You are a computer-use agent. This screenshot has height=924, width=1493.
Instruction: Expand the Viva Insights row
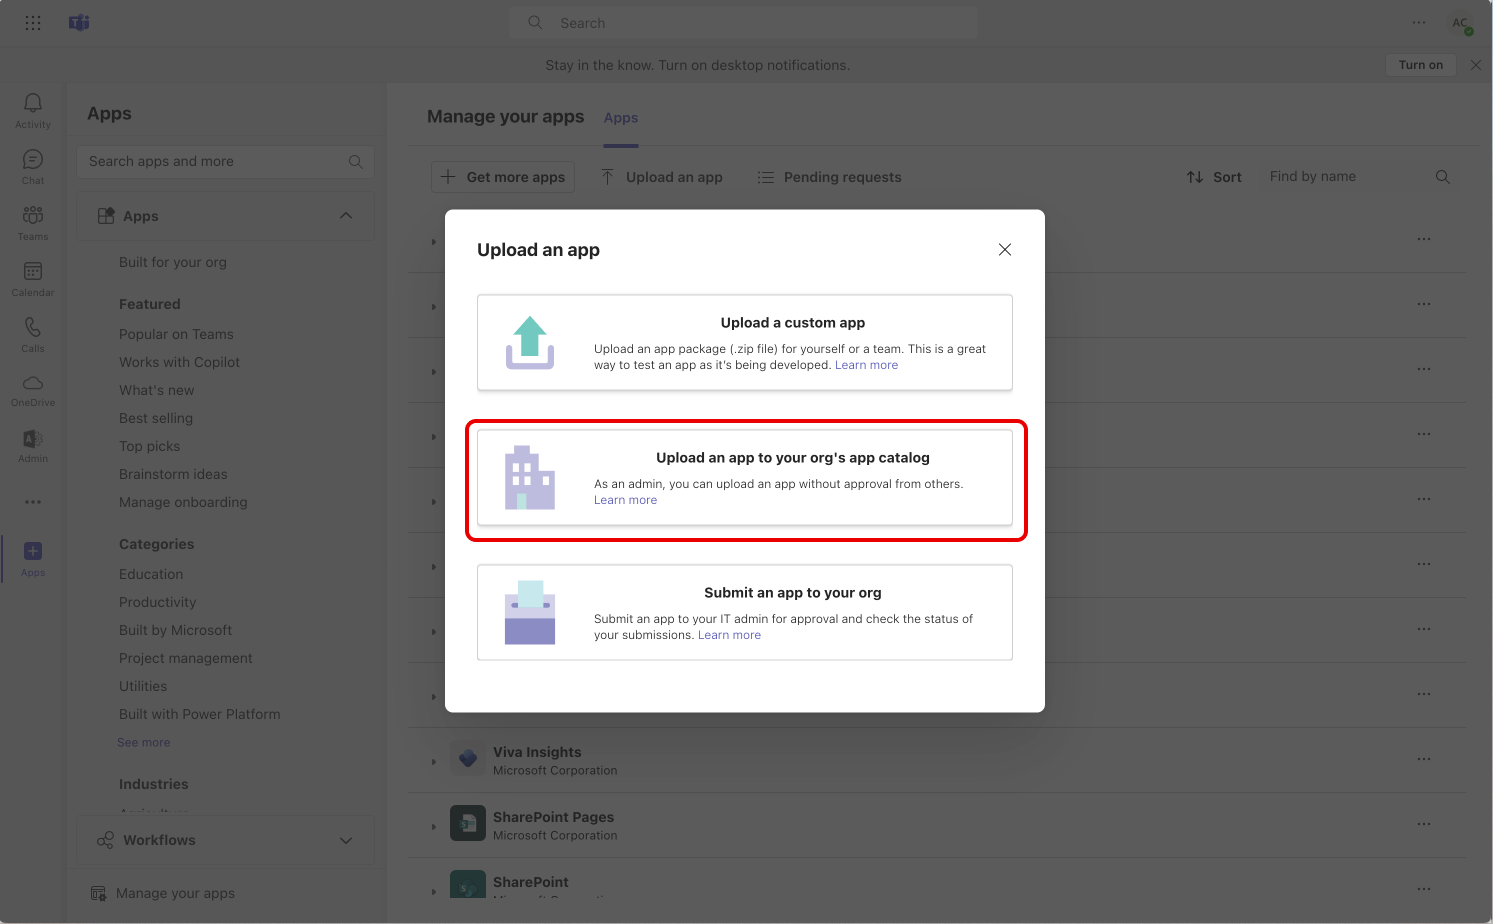[x=434, y=762]
